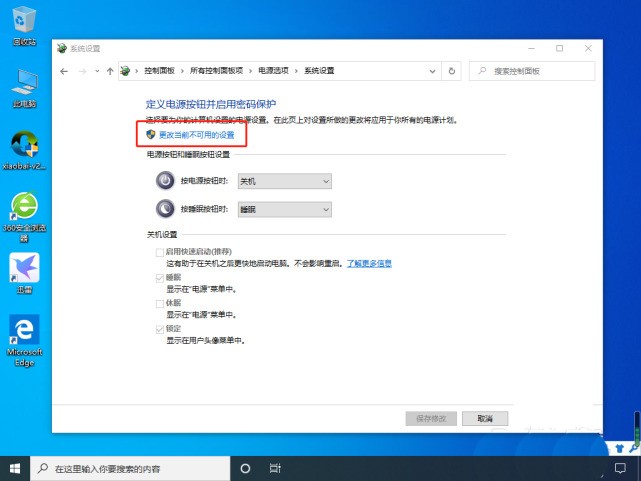Launch the xiaobai installer desktop icon
This screenshot has width=641, height=481.
coord(24,150)
